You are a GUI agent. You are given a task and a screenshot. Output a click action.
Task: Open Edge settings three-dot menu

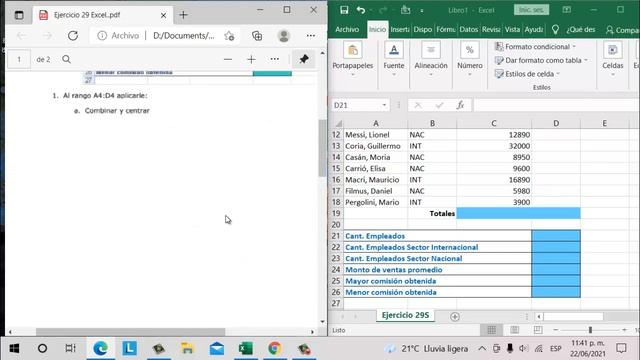(311, 36)
